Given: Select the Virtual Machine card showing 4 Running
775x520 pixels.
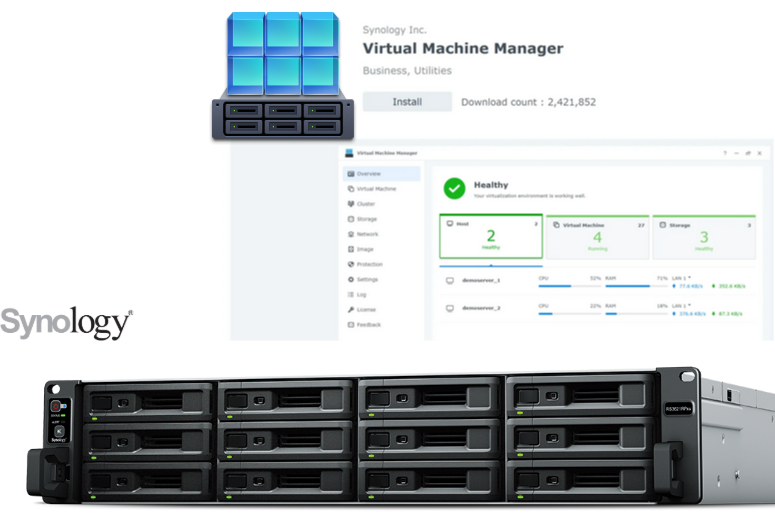Looking at the screenshot, I should (598, 237).
